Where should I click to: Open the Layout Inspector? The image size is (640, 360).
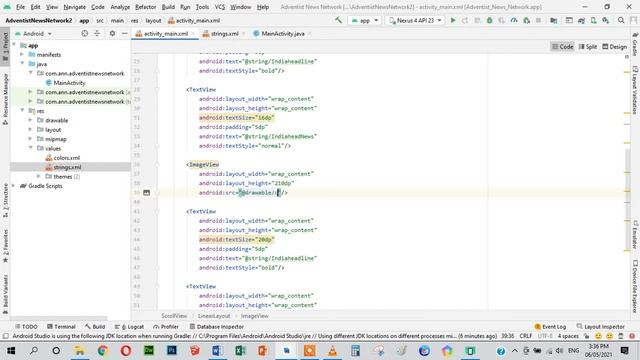click(x=600, y=327)
